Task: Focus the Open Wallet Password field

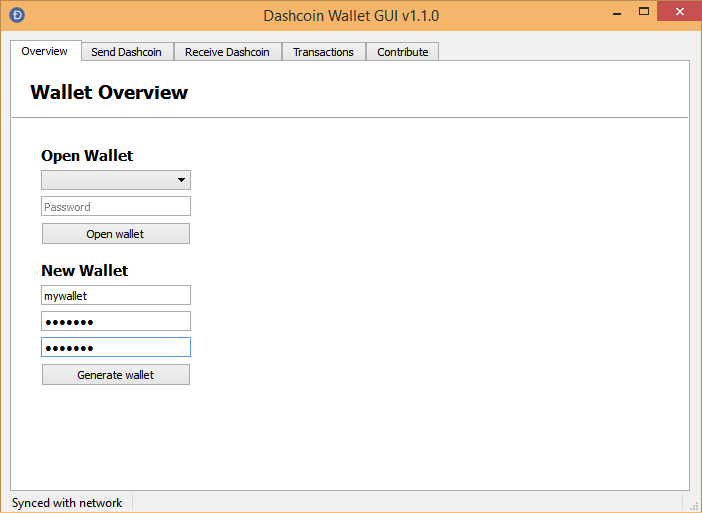Action: click(116, 206)
